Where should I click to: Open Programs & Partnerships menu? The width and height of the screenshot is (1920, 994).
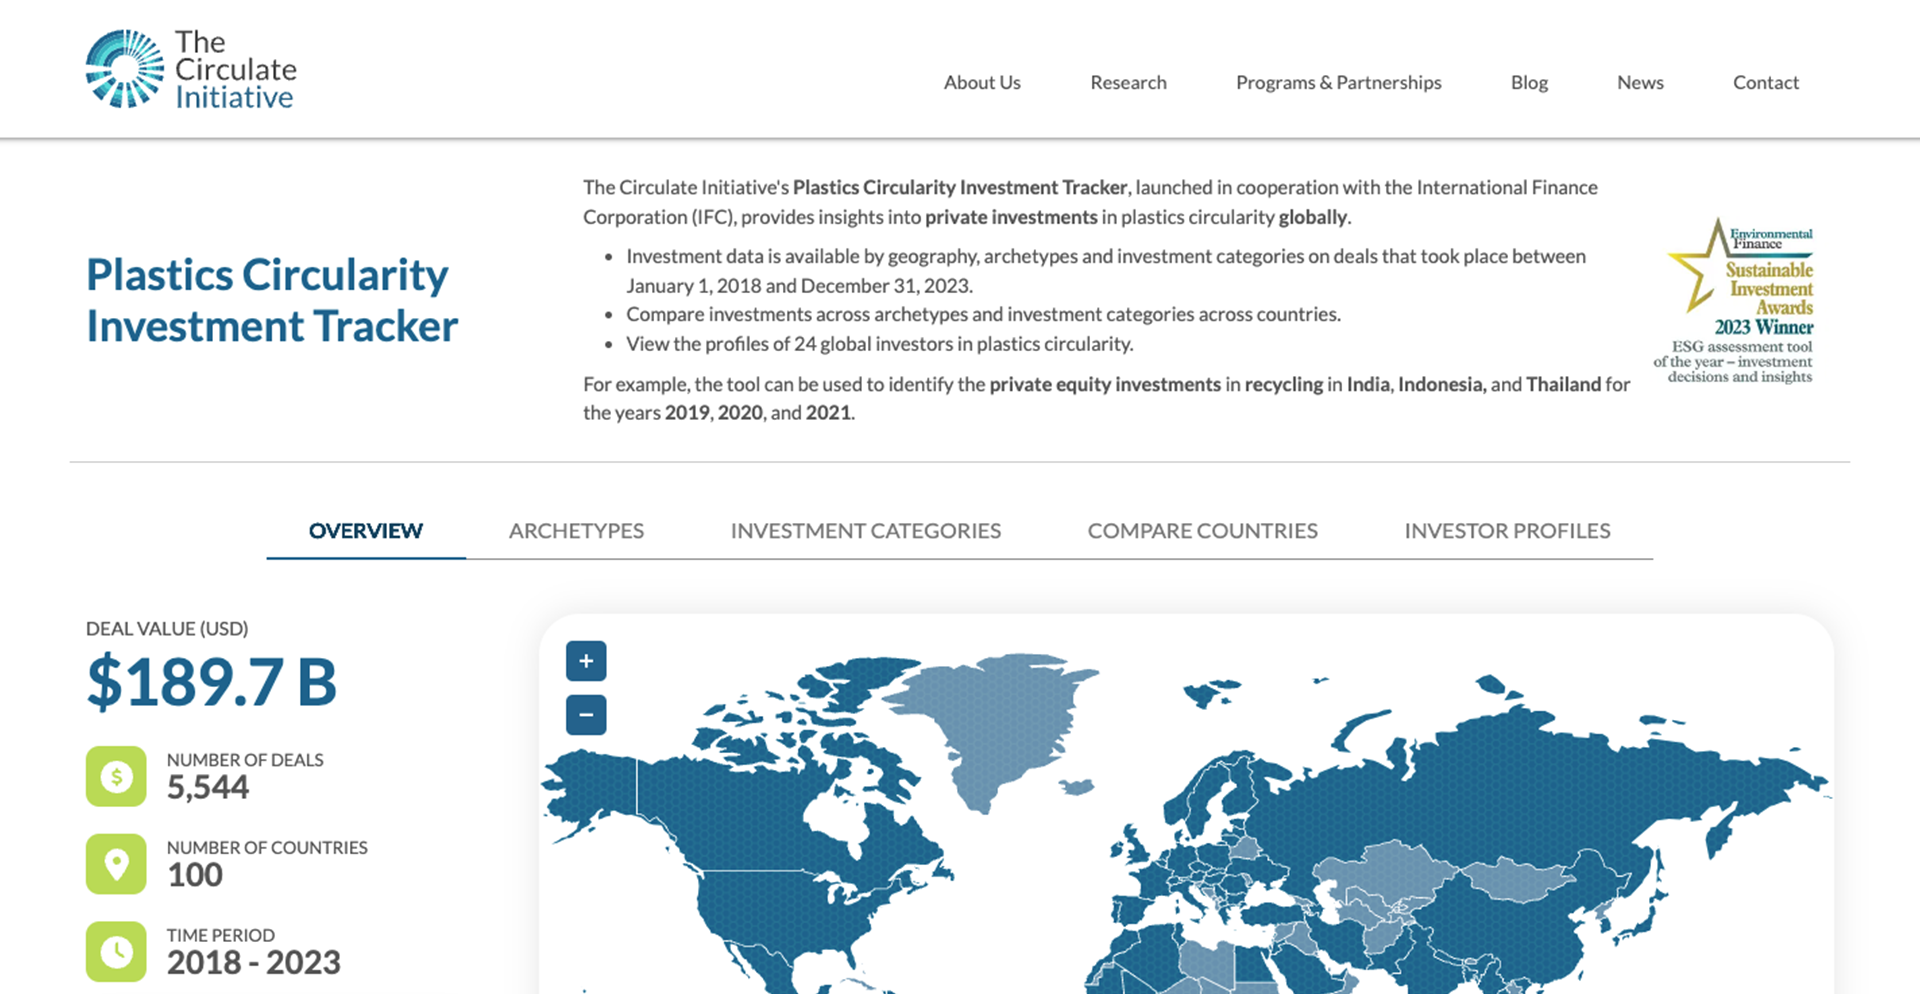[1338, 83]
